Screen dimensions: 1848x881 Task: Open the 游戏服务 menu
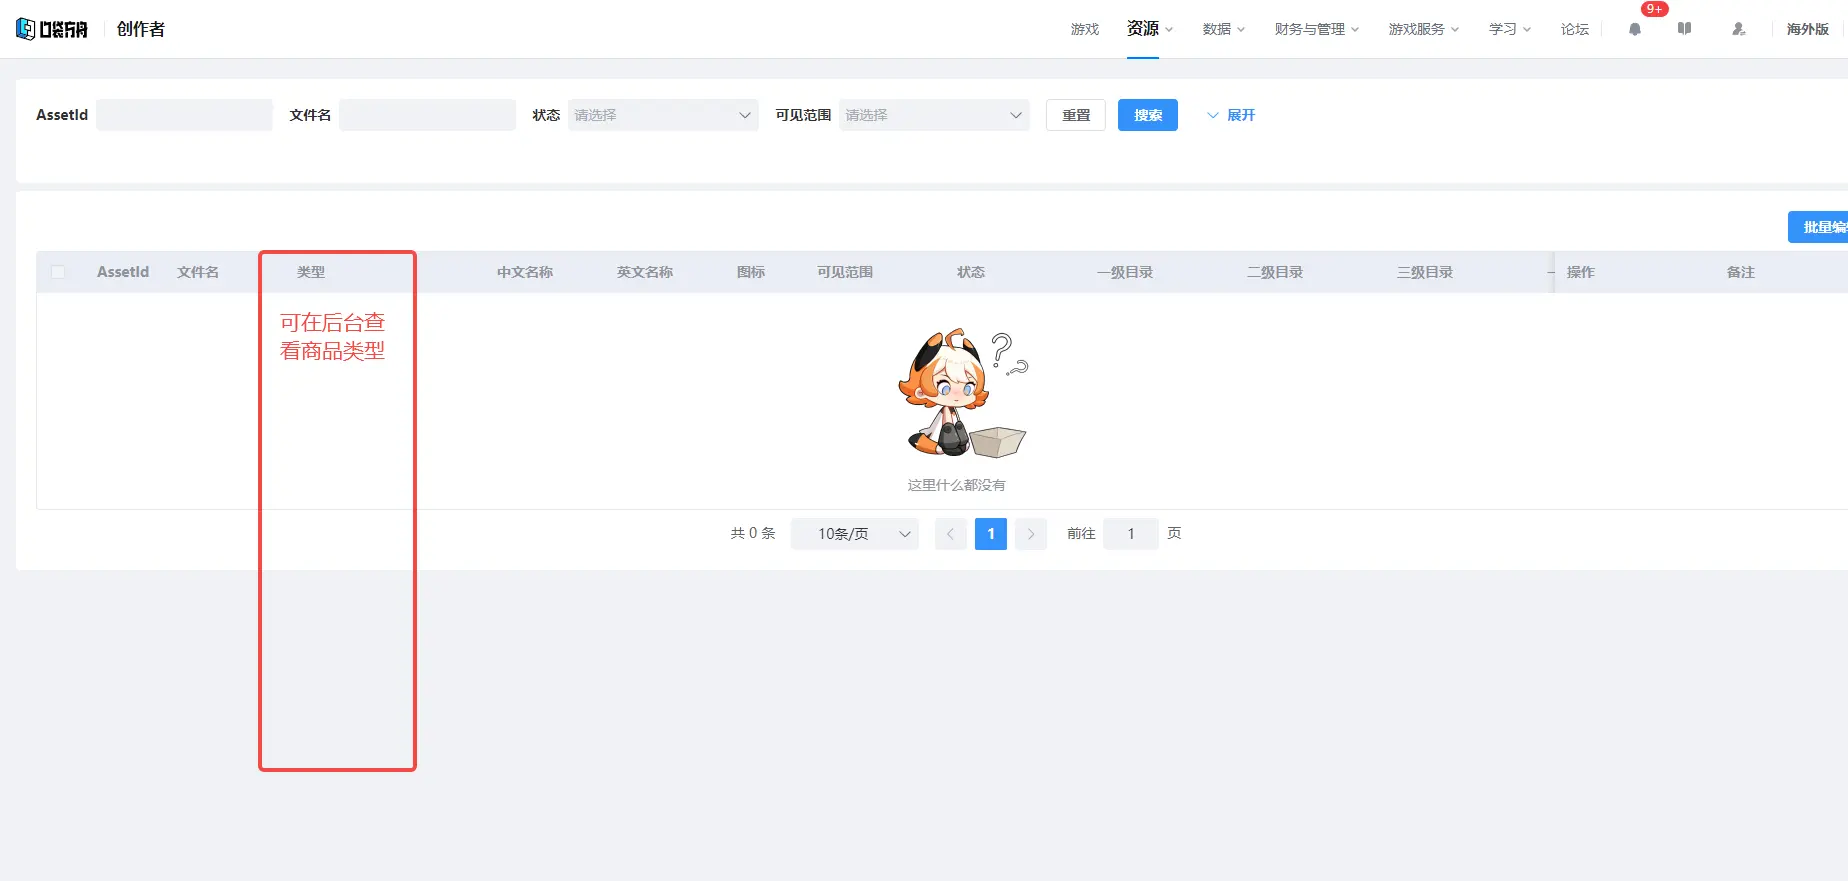pyautogui.click(x=1423, y=29)
